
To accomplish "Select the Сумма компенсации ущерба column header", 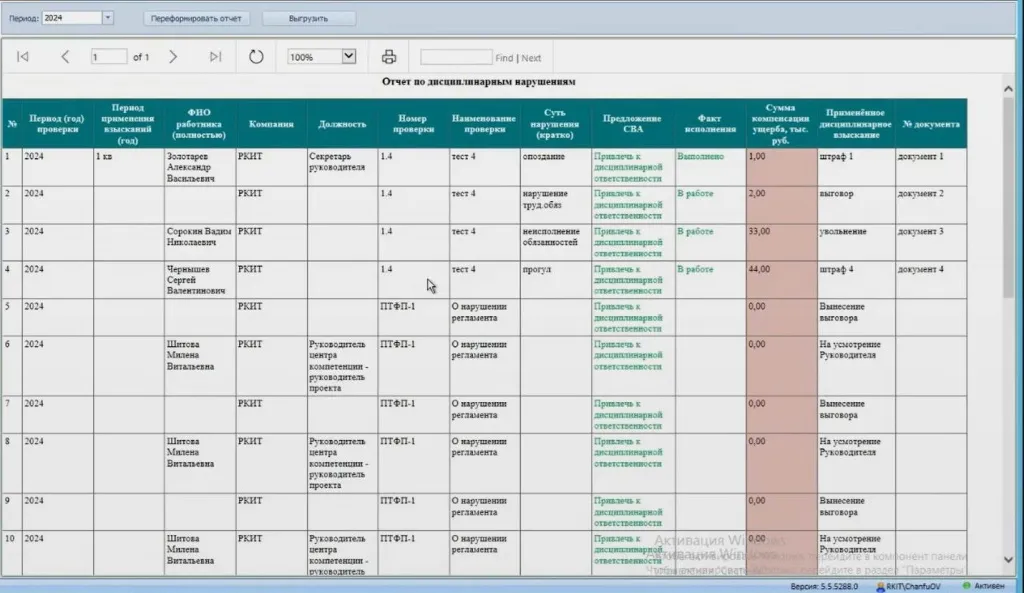I will click(781, 124).
